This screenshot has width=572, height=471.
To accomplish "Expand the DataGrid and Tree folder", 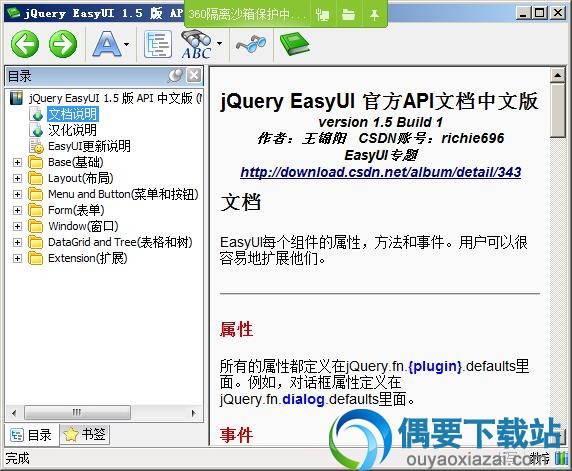I will click(x=17, y=242).
